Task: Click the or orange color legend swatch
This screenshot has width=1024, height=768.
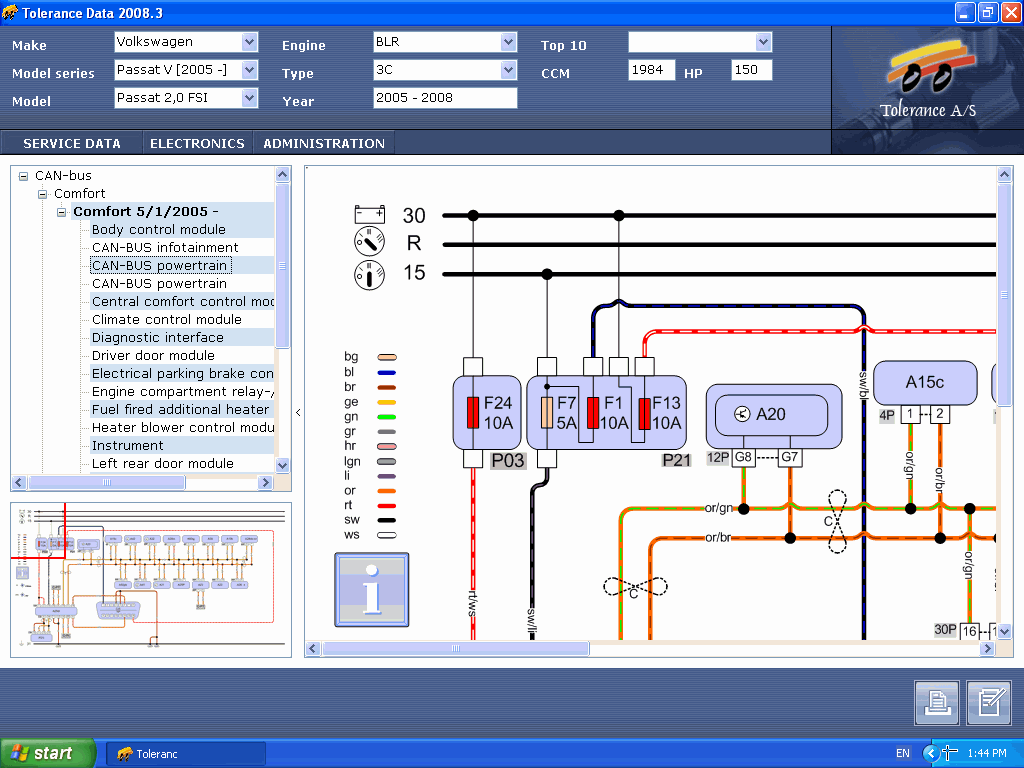Action: pyautogui.click(x=387, y=491)
